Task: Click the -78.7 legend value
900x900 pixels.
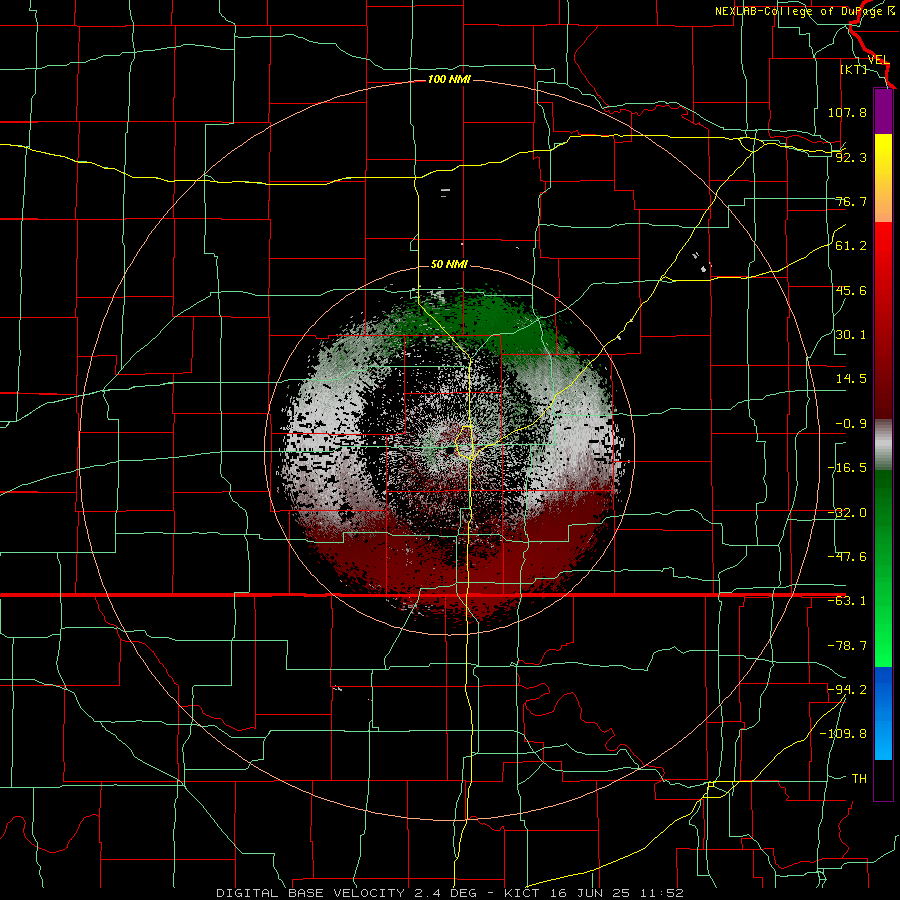Action: click(847, 646)
